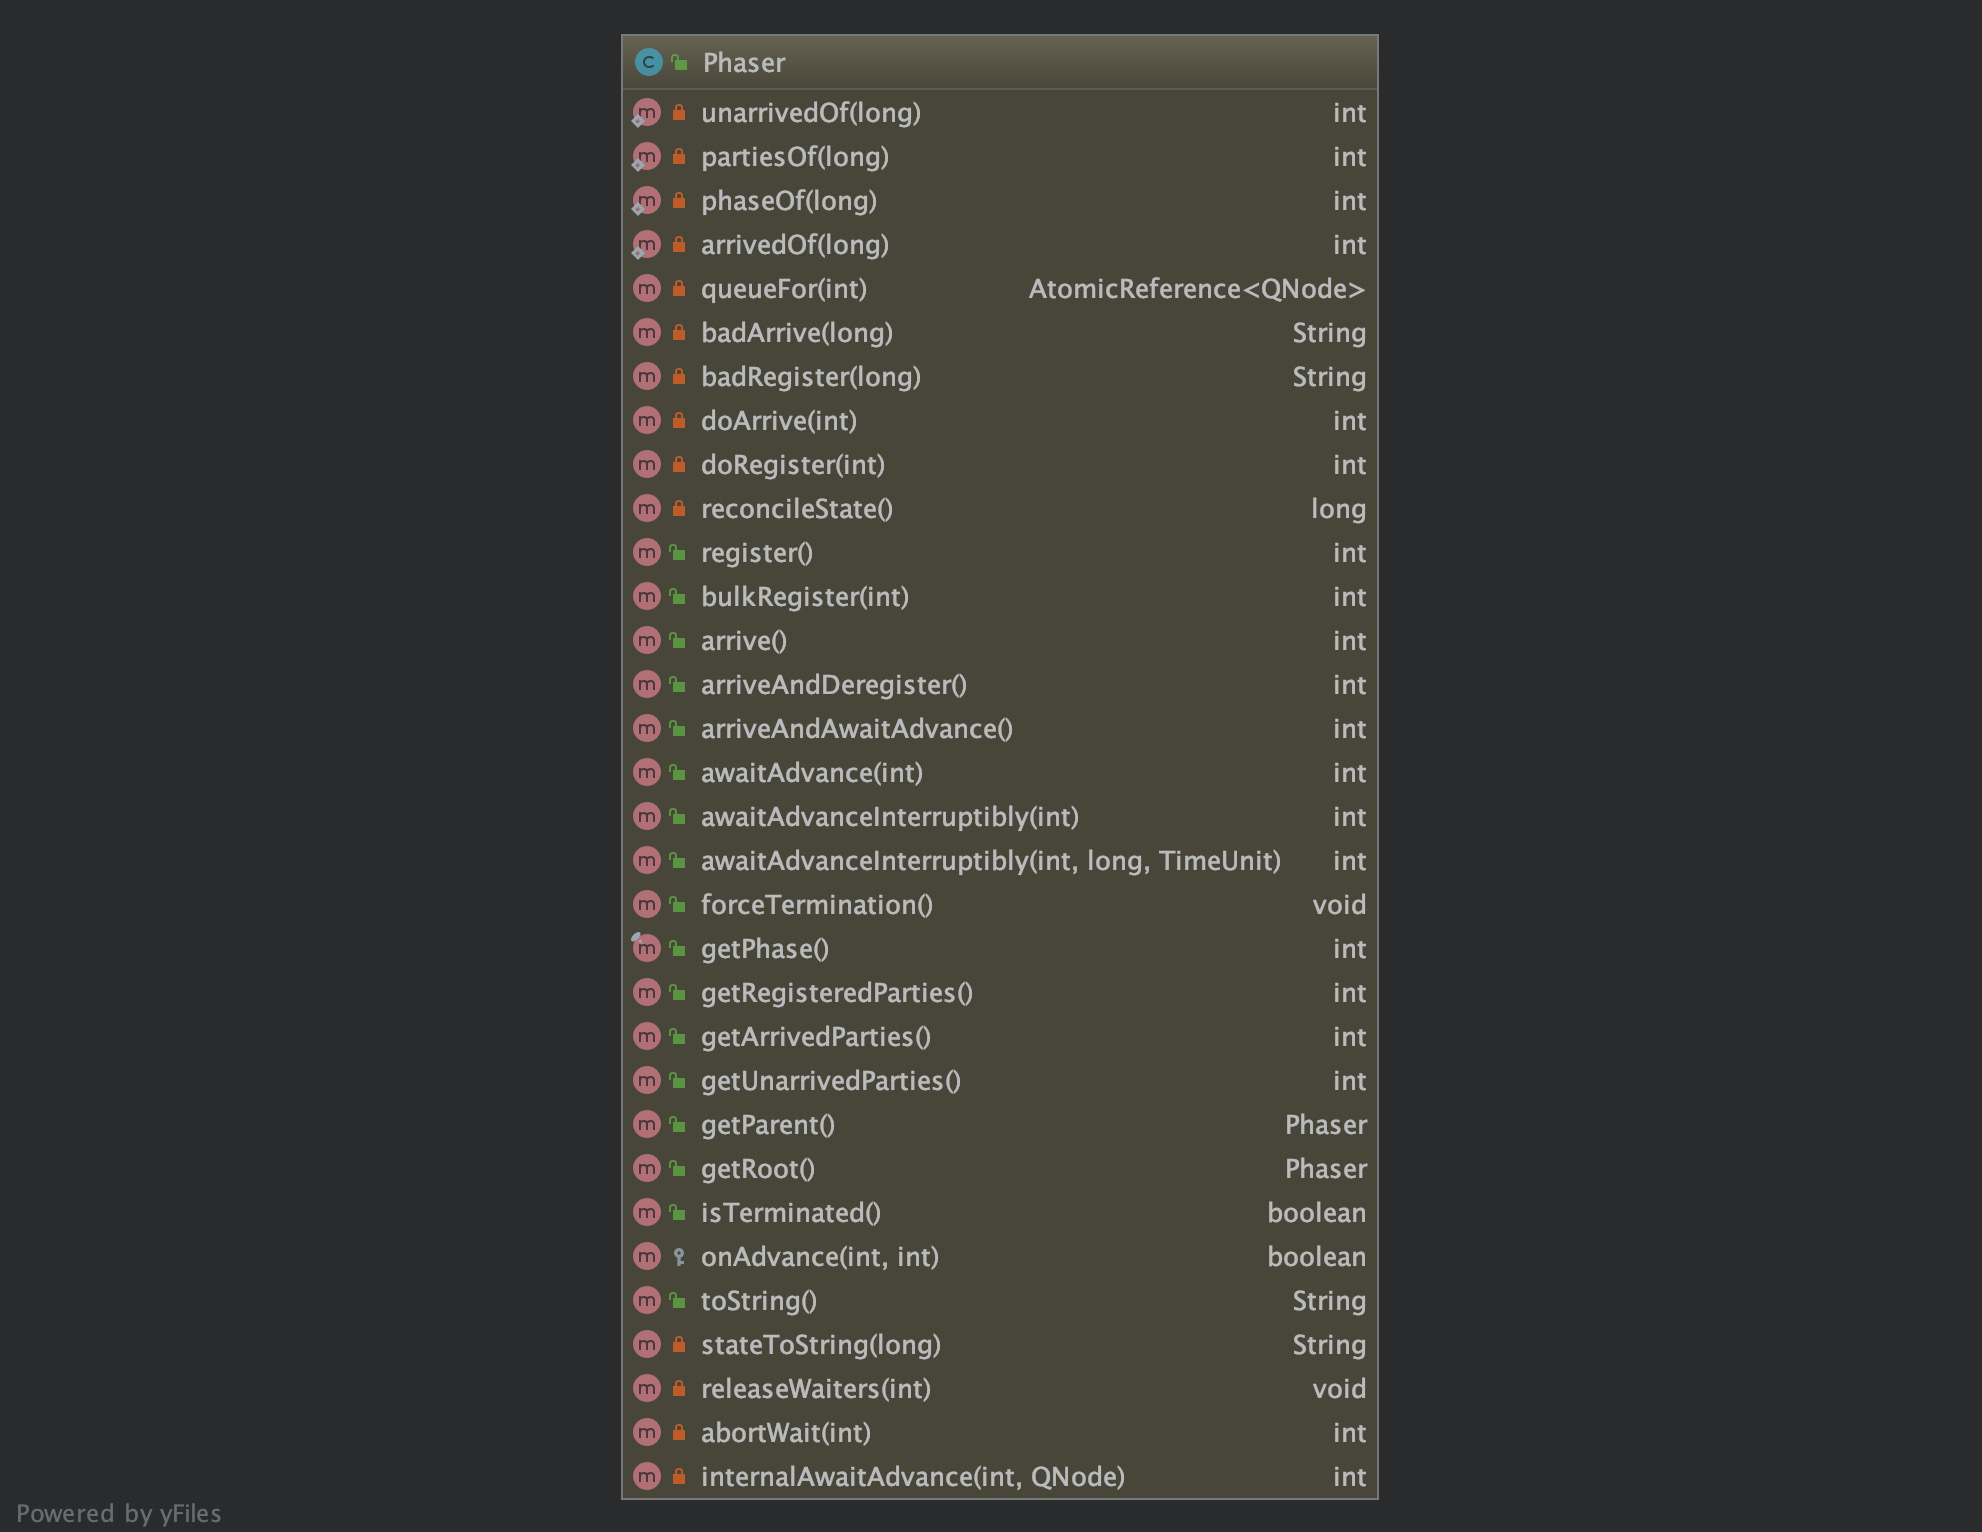Viewport: 1982px width, 1532px height.
Task: Click the awaitAdvanceInterruptibly(int, long, TimeUnit) method name
Action: pos(990,861)
